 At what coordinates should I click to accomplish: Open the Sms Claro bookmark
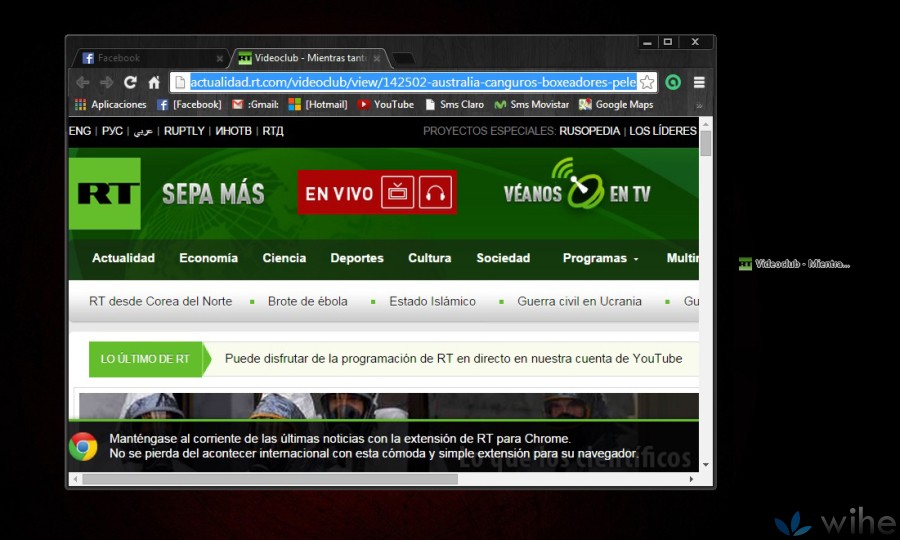455,104
